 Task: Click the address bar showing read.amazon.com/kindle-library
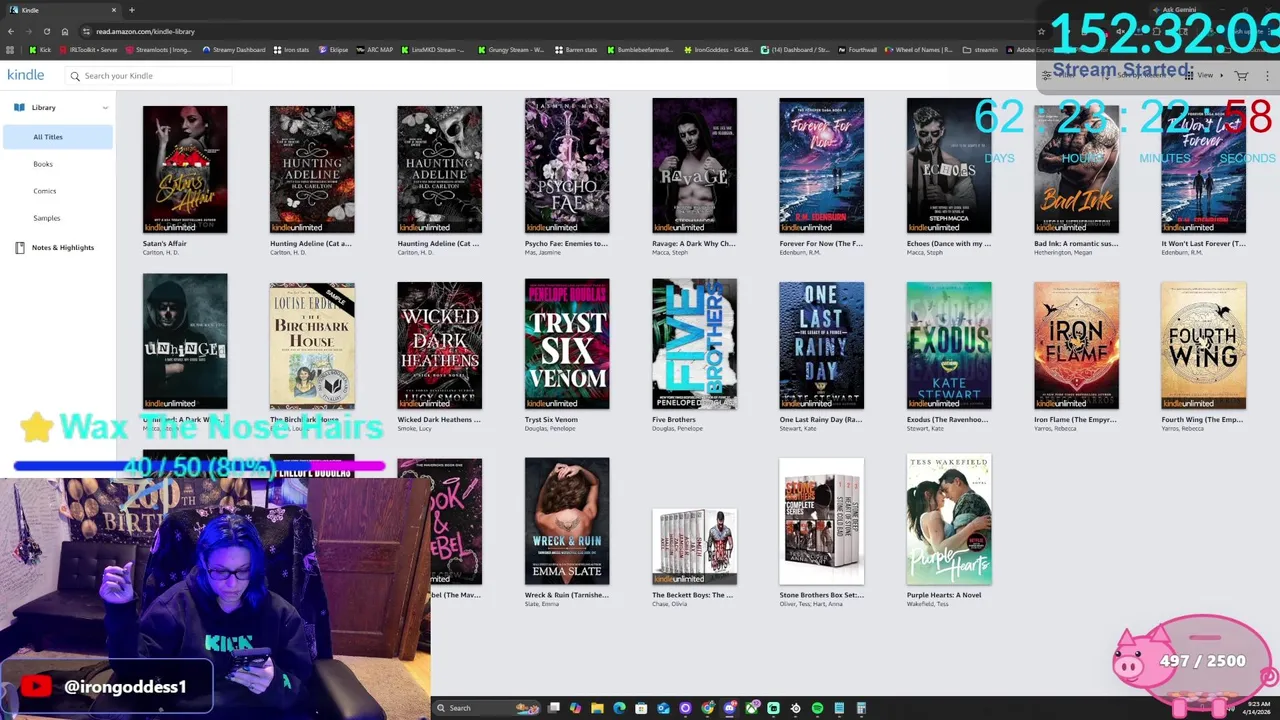pos(145,31)
